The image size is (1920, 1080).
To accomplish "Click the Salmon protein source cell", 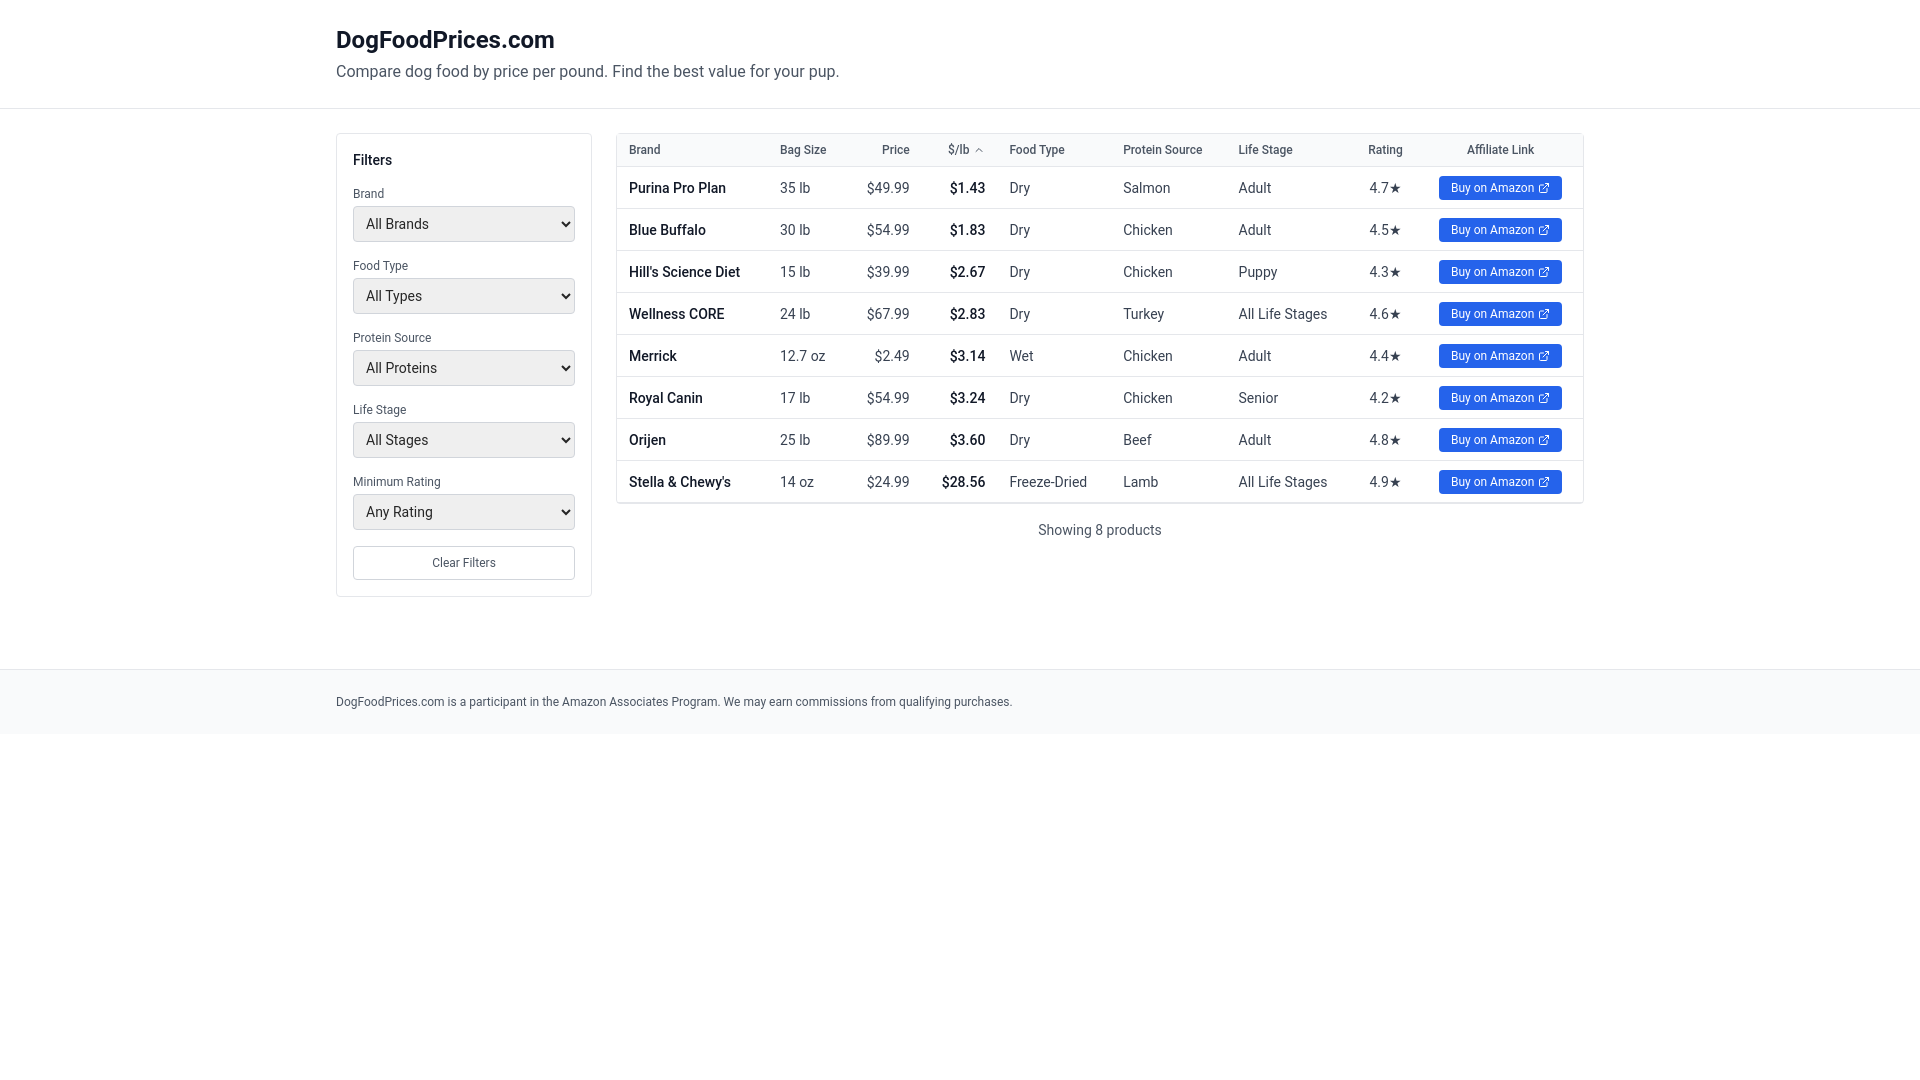I will pyautogui.click(x=1146, y=188).
